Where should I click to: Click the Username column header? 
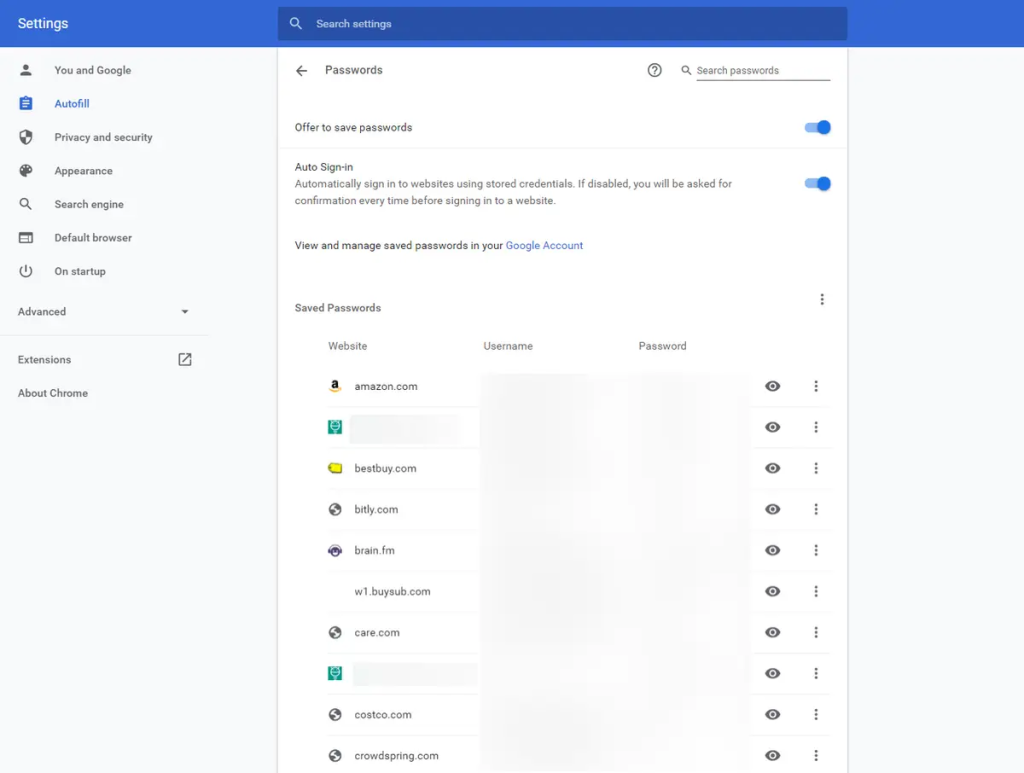pos(508,346)
